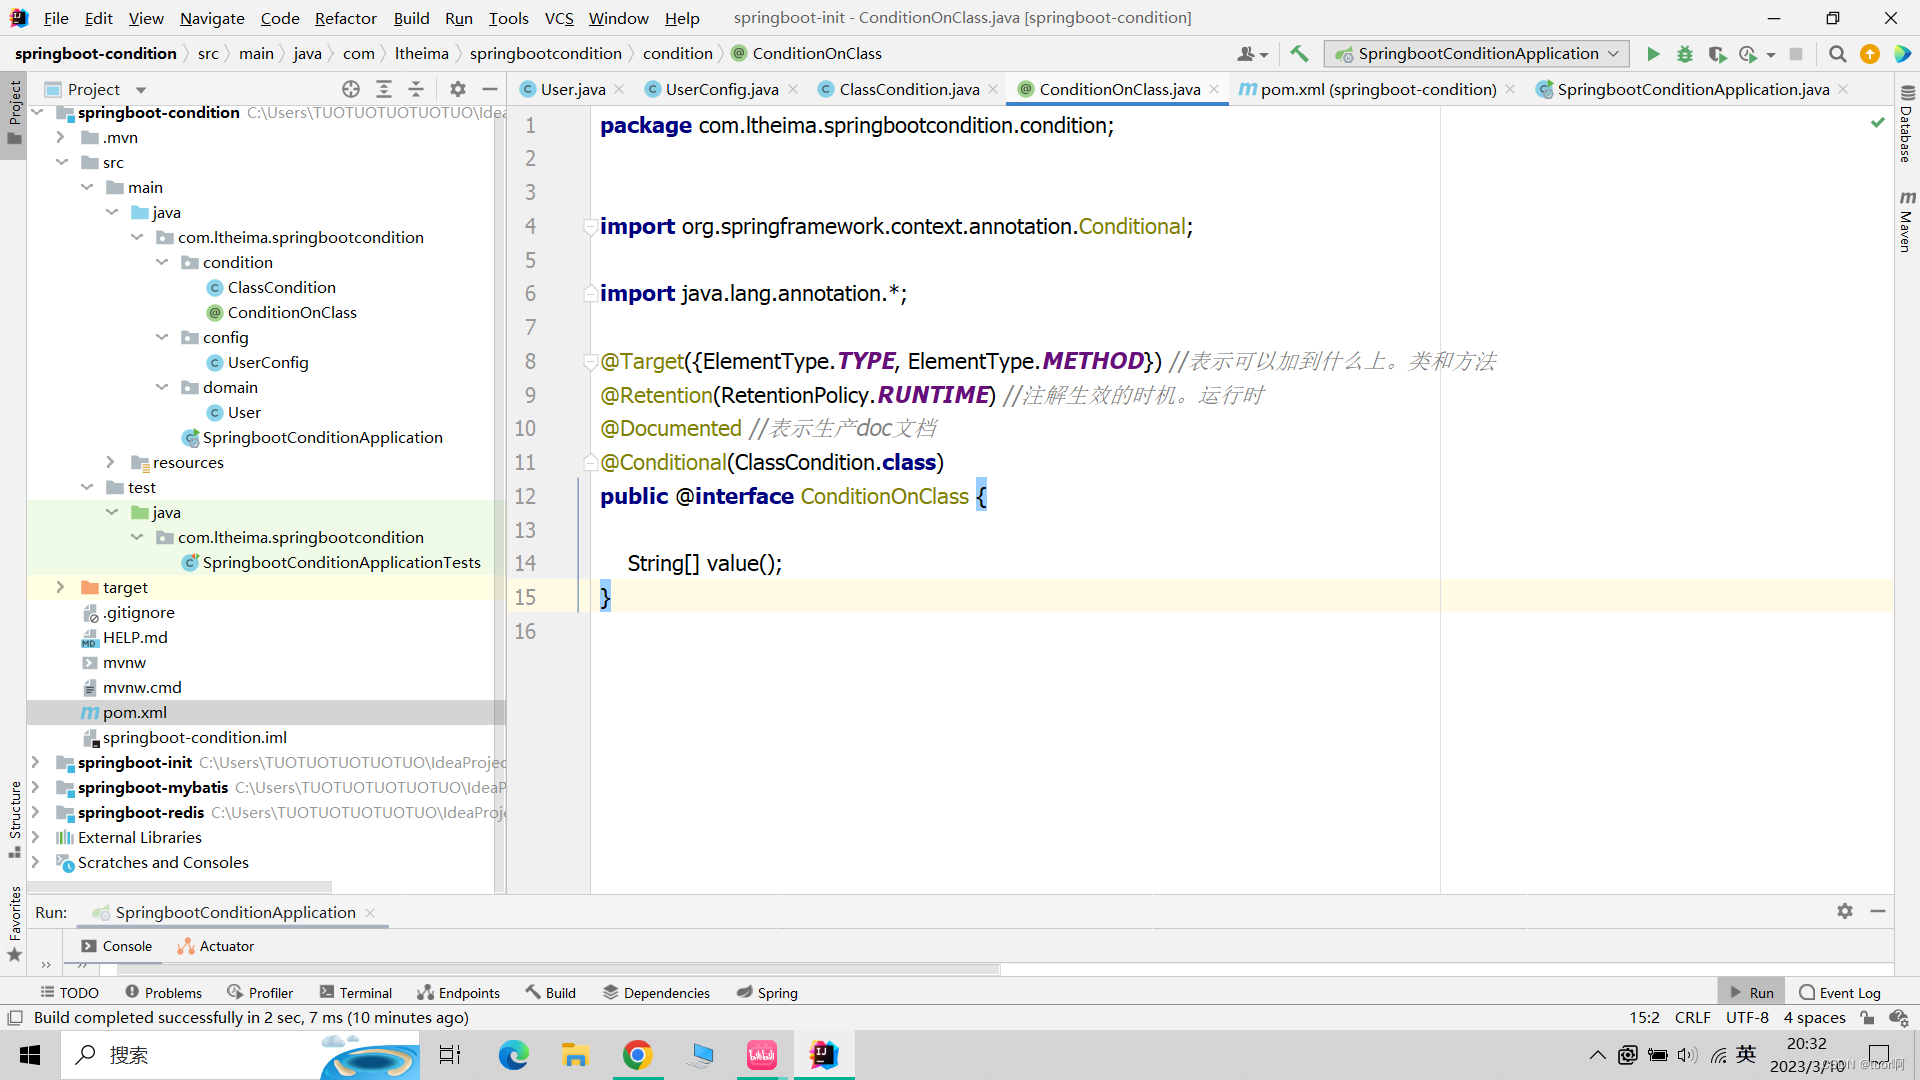Image resolution: width=1920 pixels, height=1080 pixels.
Task: Collapse all nodes in the Project tree
Action: pos(416,89)
